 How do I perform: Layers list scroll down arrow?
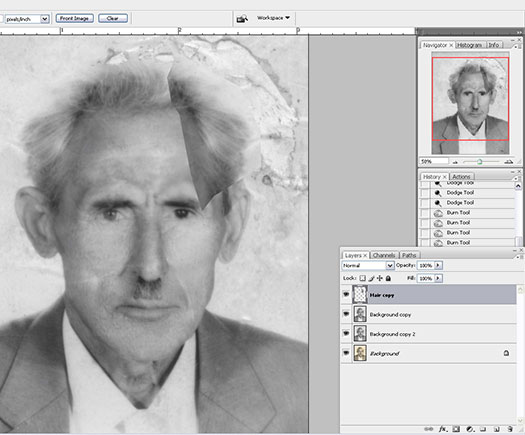(x=521, y=420)
